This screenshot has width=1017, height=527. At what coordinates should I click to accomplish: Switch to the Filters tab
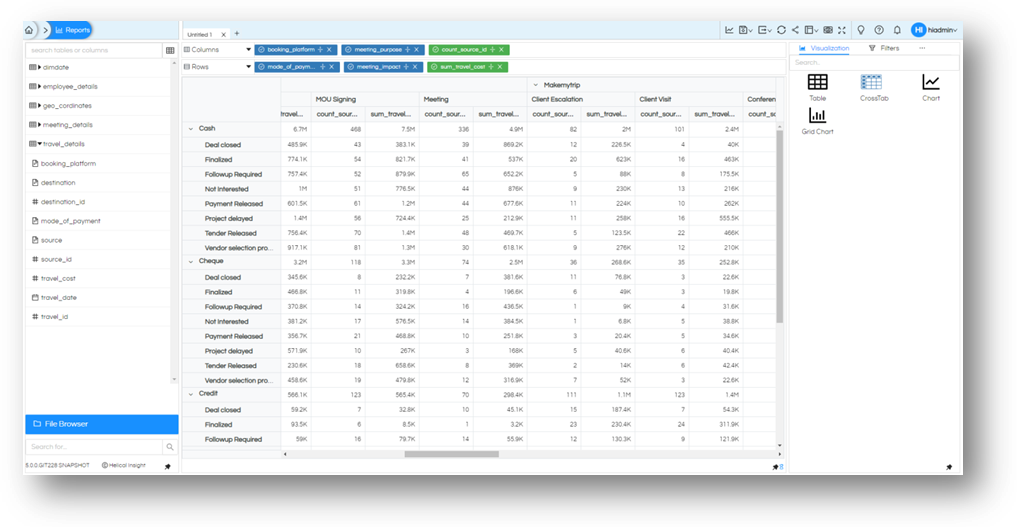coord(884,48)
